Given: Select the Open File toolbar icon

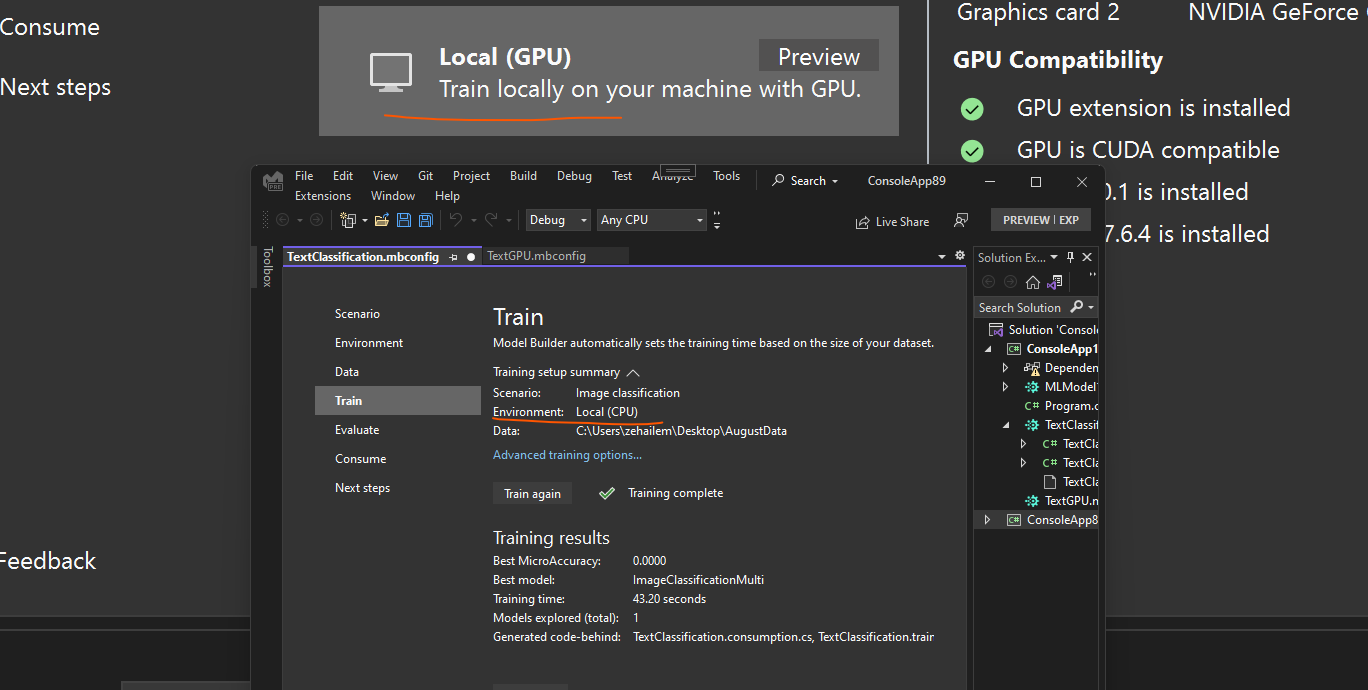Looking at the screenshot, I should pyautogui.click(x=379, y=220).
